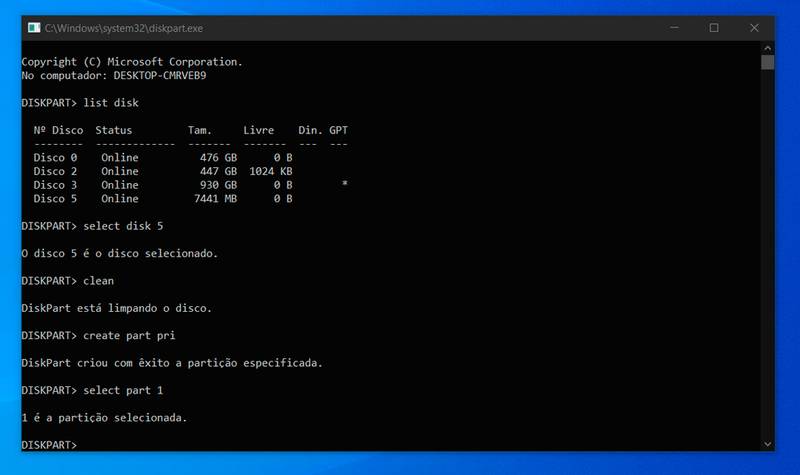Click the 'Status' column header

tap(113, 130)
